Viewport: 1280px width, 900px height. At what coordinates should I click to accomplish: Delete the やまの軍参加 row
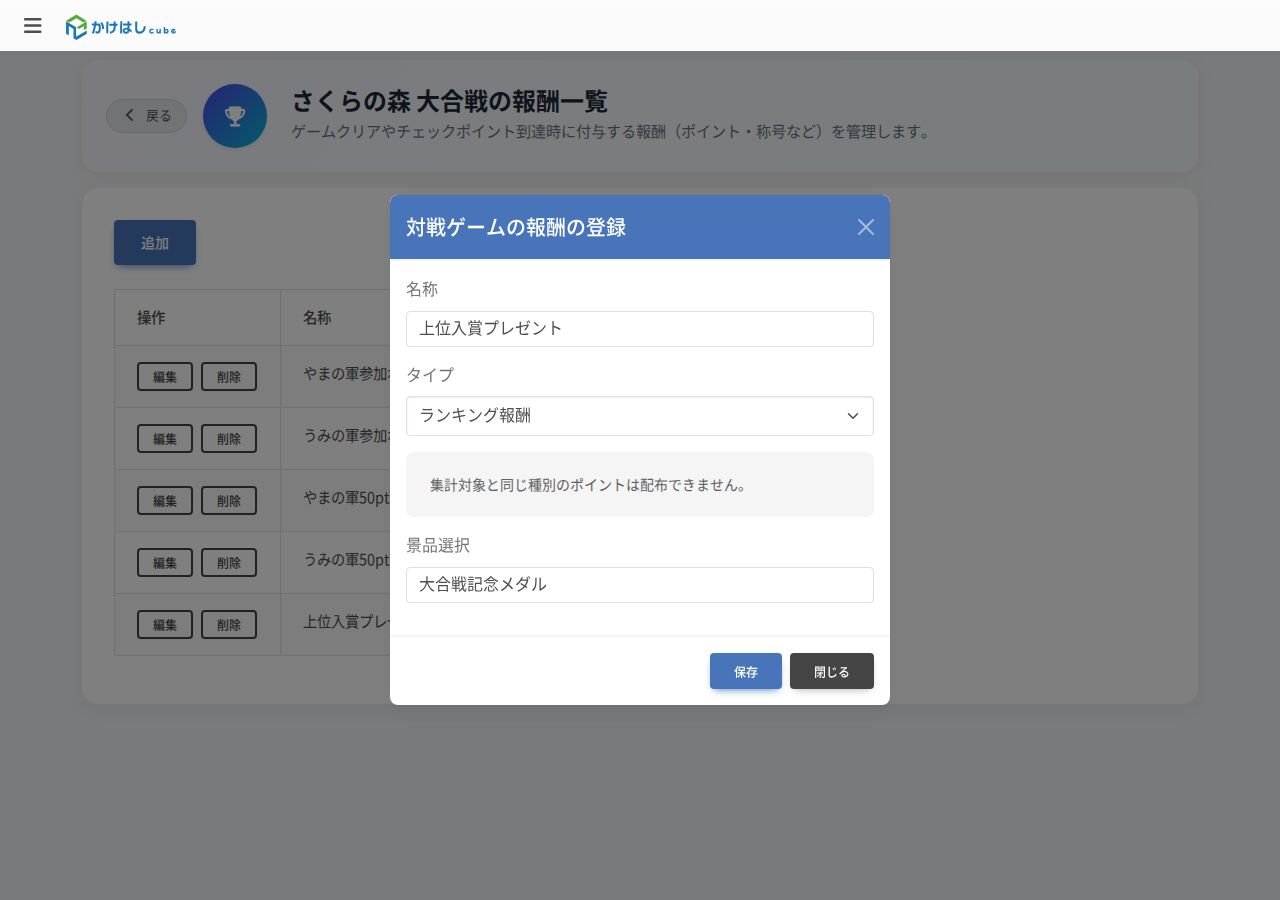[229, 377]
